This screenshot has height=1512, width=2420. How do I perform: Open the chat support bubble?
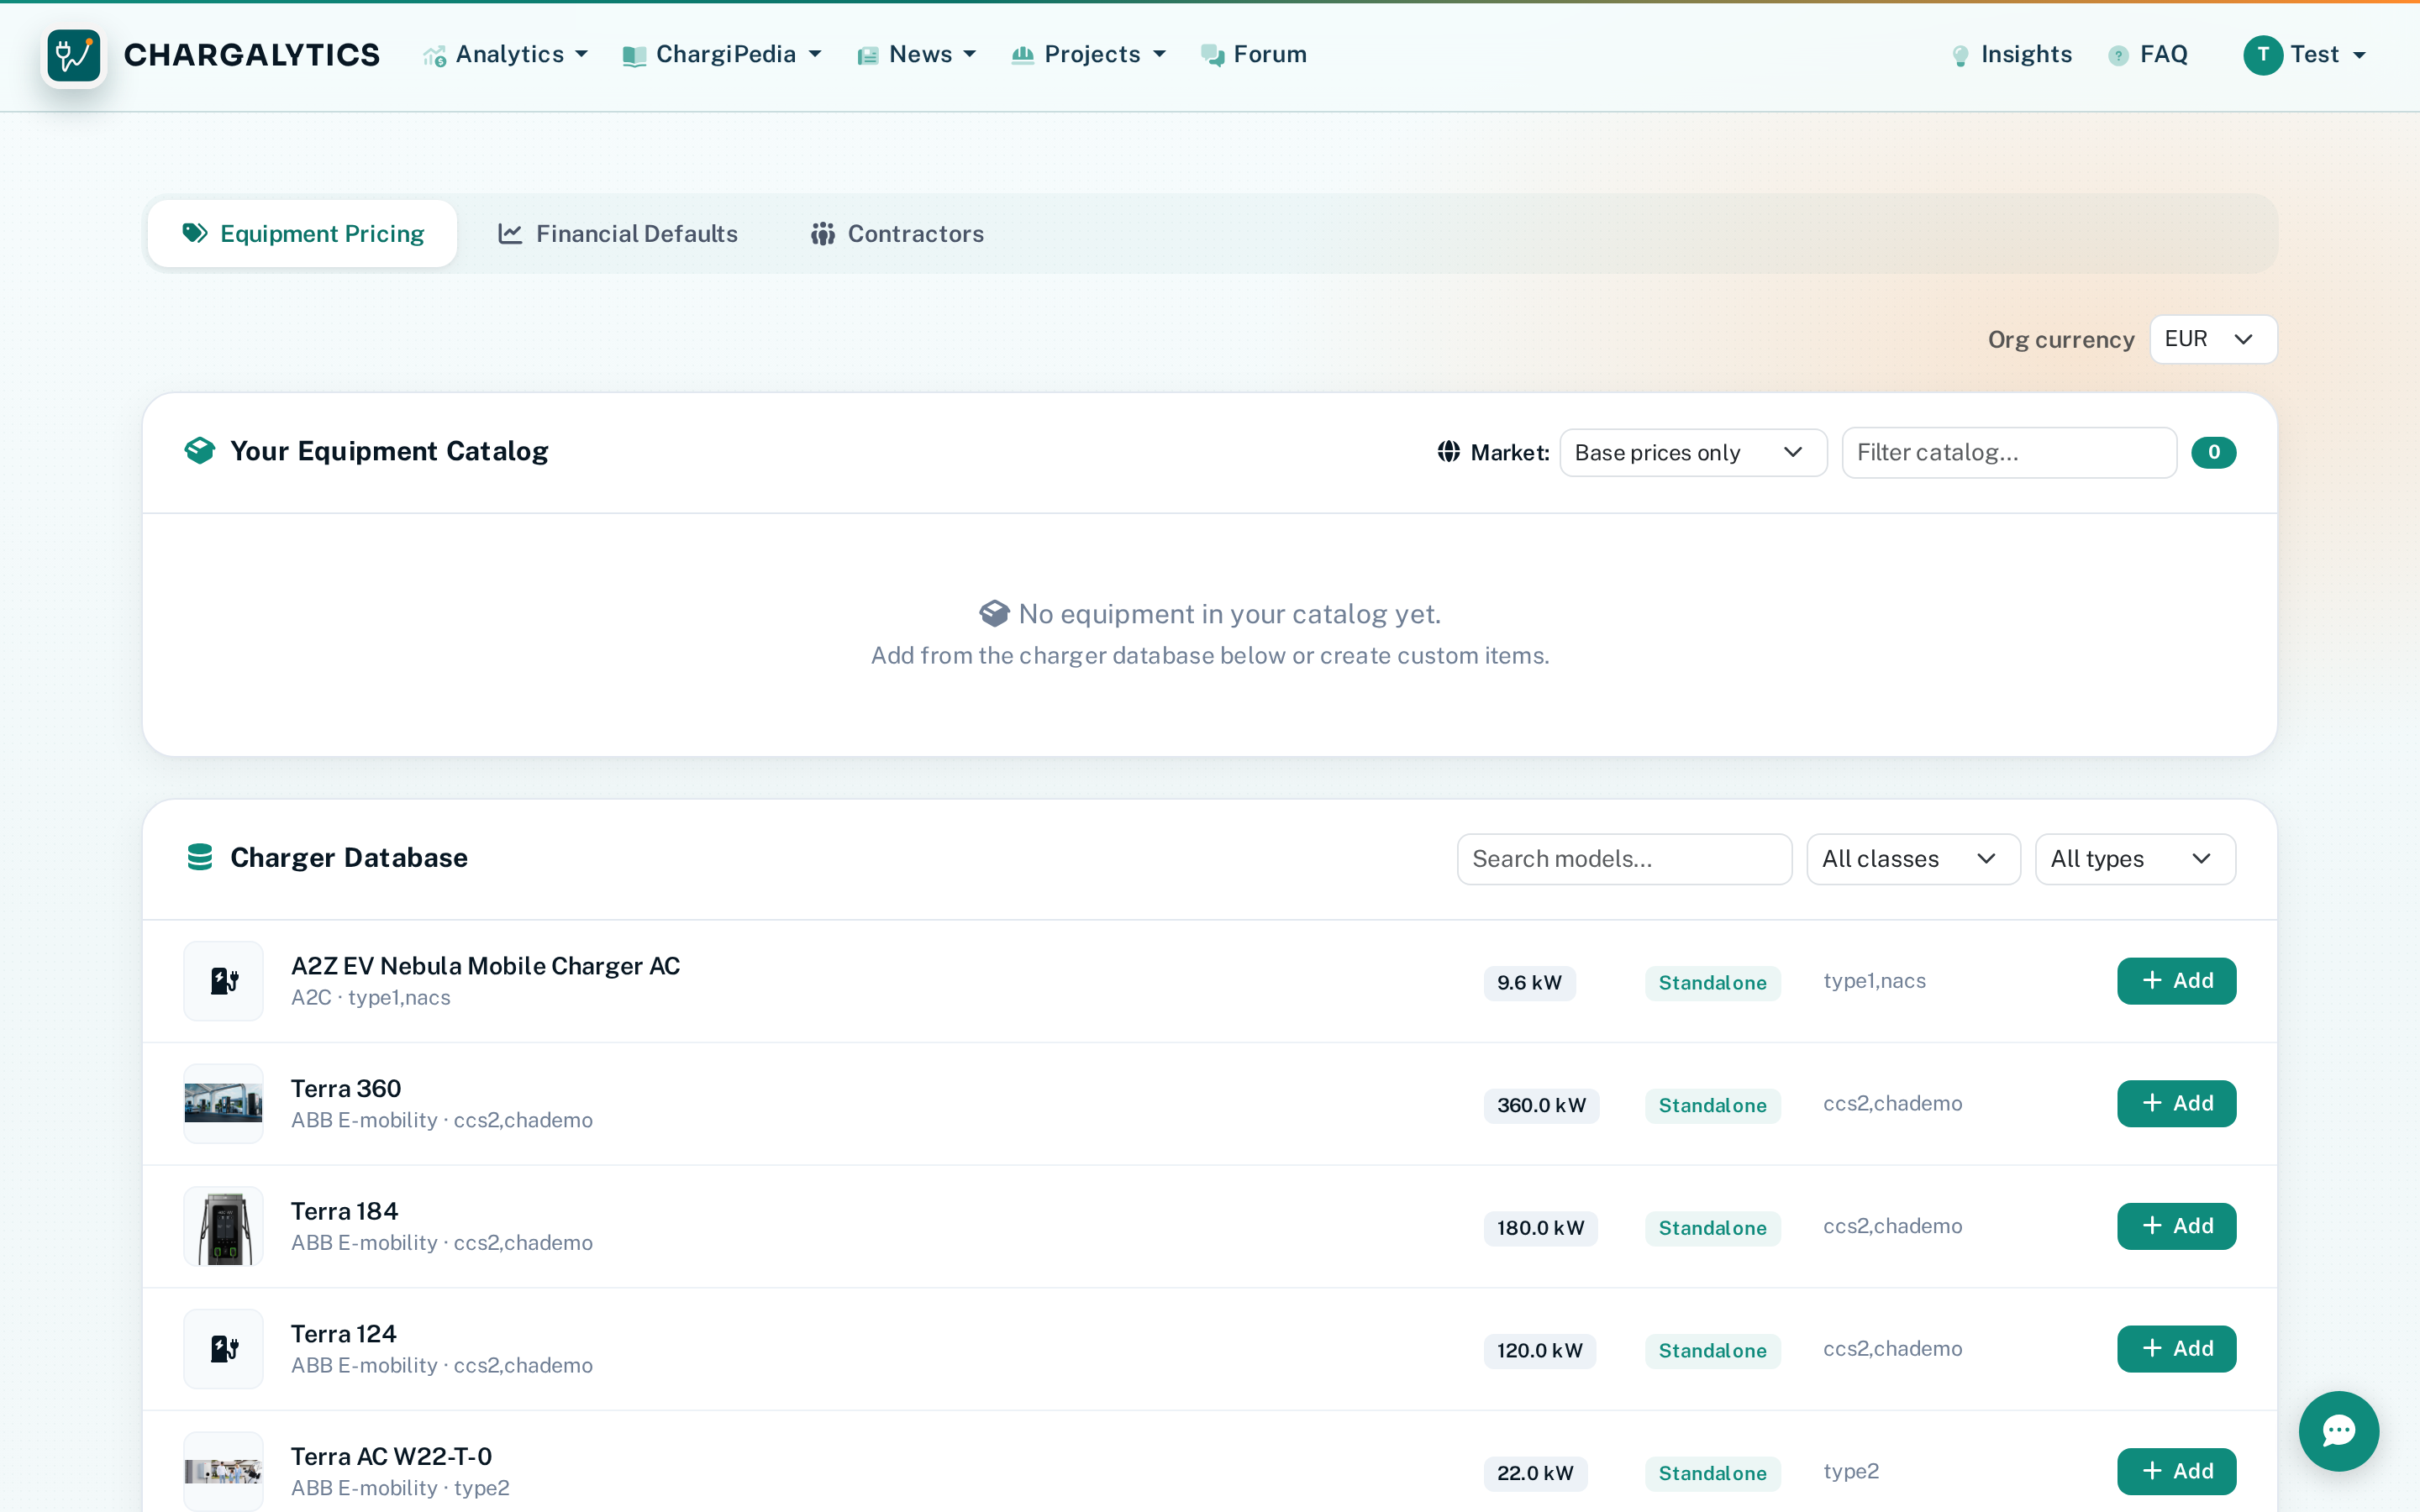(2338, 1431)
